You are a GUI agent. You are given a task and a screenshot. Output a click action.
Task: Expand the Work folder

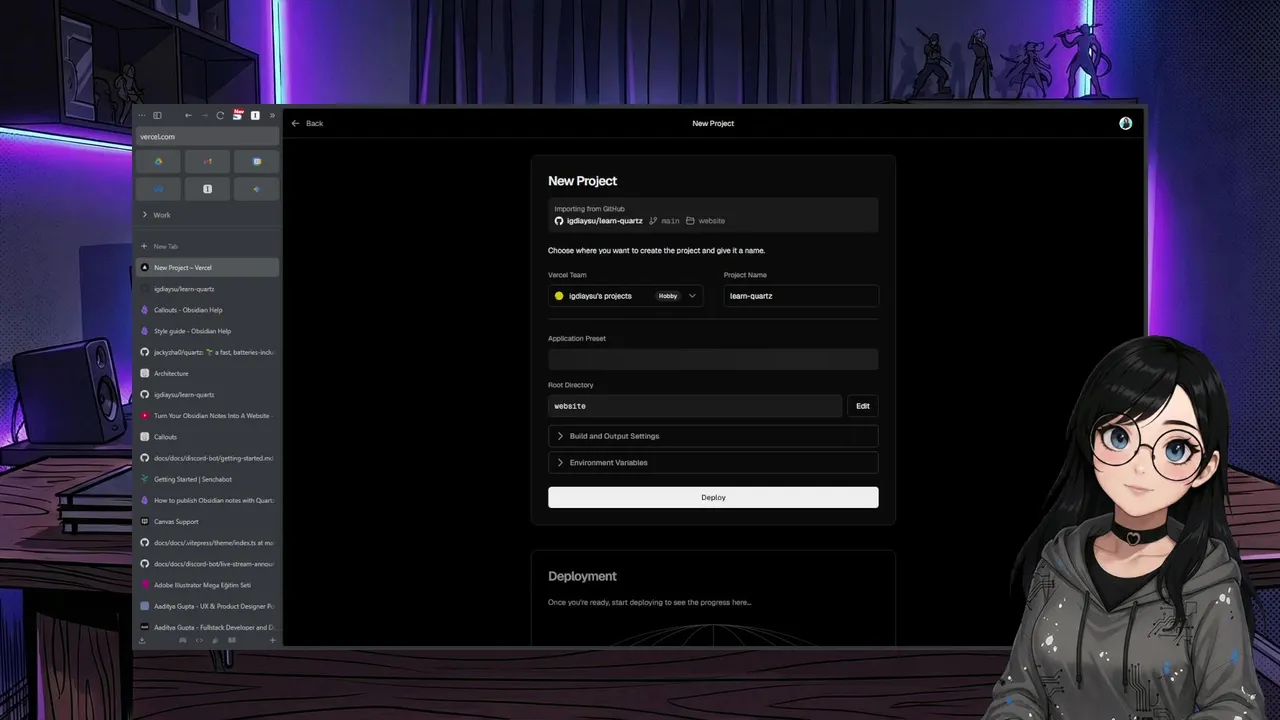(x=207, y=215)
